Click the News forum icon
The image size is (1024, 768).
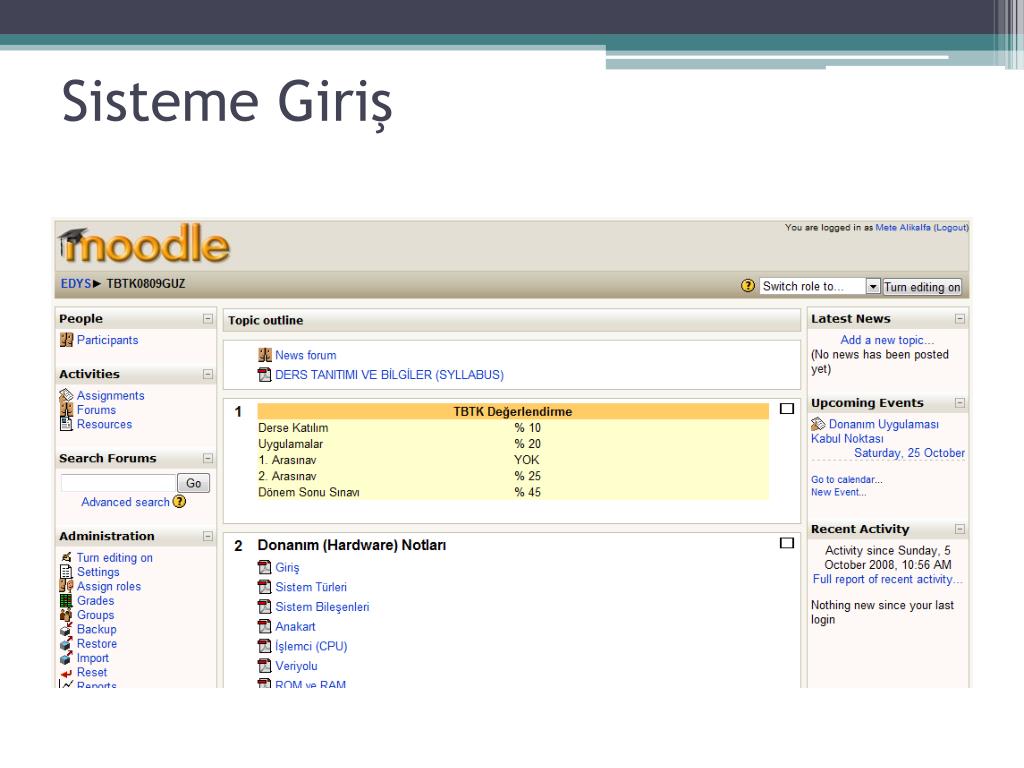click(x=264, y=355)
